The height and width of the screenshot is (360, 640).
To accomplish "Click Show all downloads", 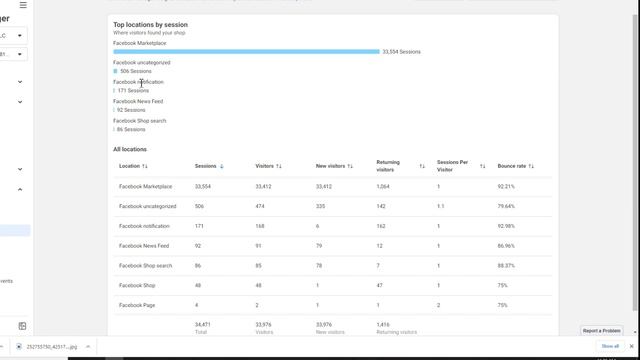I will tap(610, 346).
